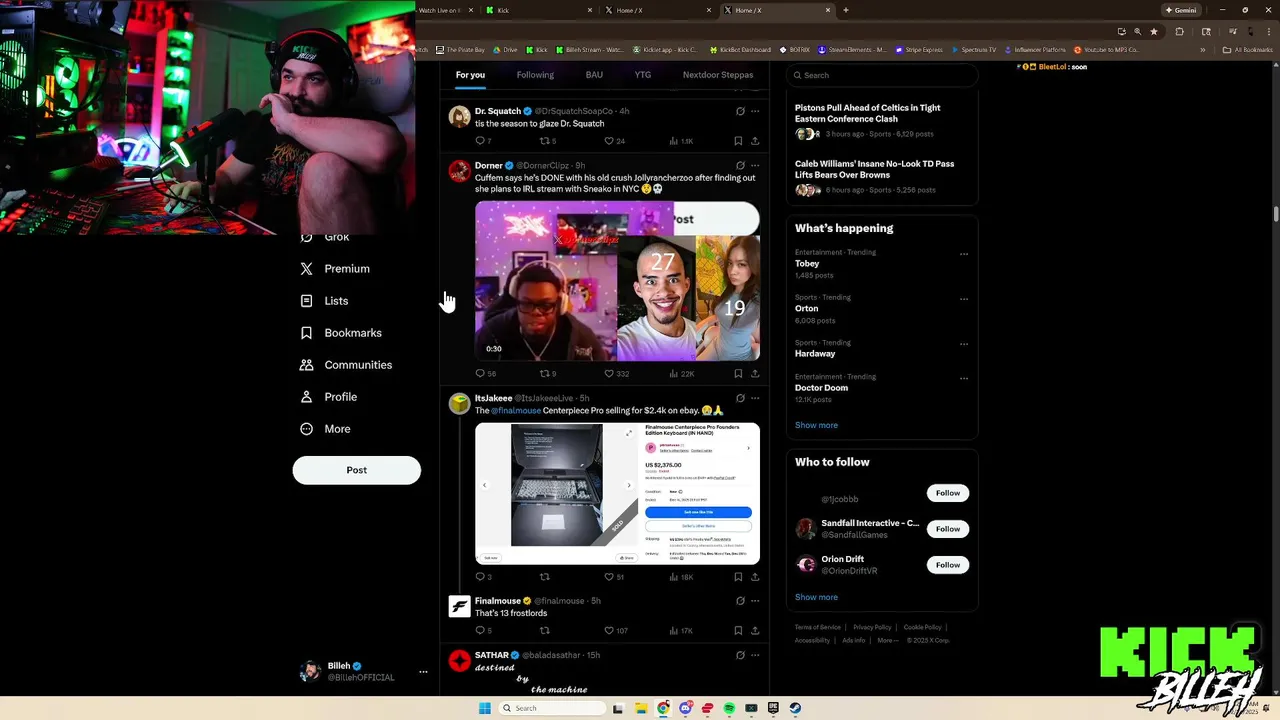
Task: Click the white Post button
Action: click(356, 470)
